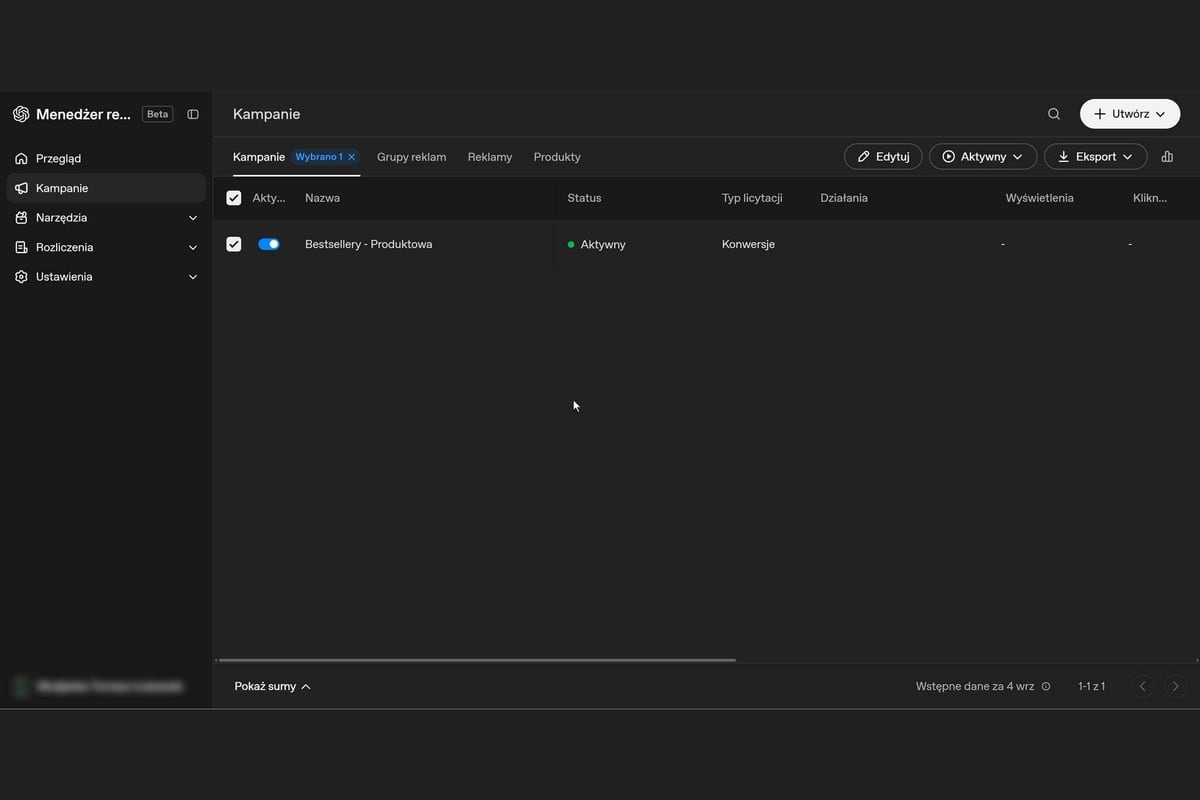Expand Pokaż sumy totals row
The height and width of the screenshot is (800, 1200).
[272, 687]
